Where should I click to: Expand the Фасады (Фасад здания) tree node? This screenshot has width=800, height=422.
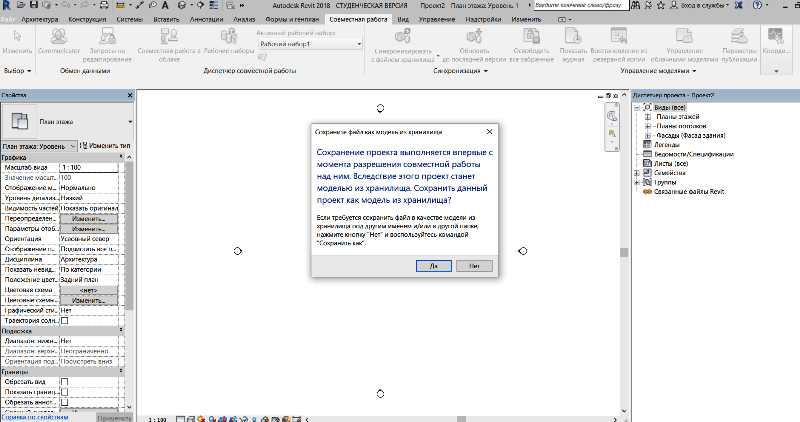point(648,135)
